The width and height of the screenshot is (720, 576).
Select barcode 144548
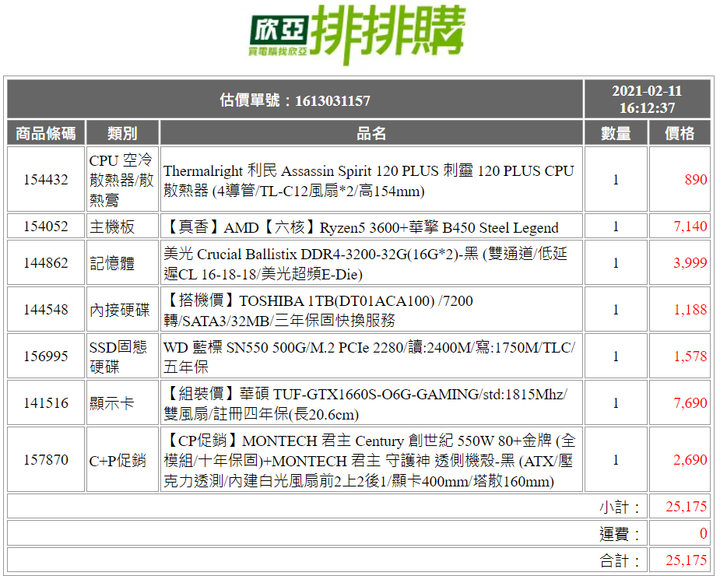[x=45, y=310]
